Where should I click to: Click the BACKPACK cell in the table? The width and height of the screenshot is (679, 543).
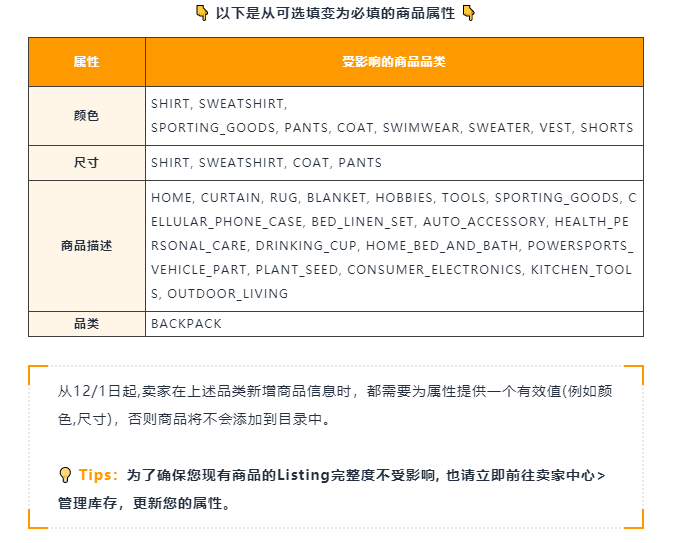click(x=186, y=324)
